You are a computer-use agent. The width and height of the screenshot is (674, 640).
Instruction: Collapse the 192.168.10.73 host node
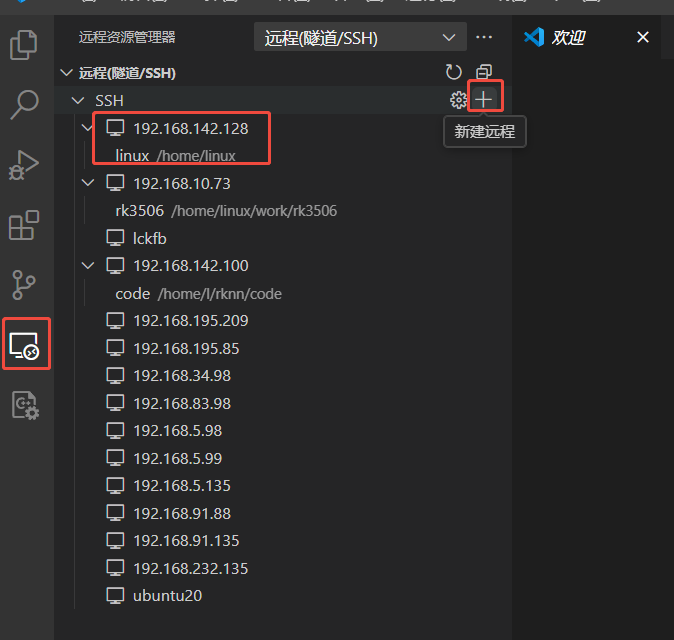[89, 183]
